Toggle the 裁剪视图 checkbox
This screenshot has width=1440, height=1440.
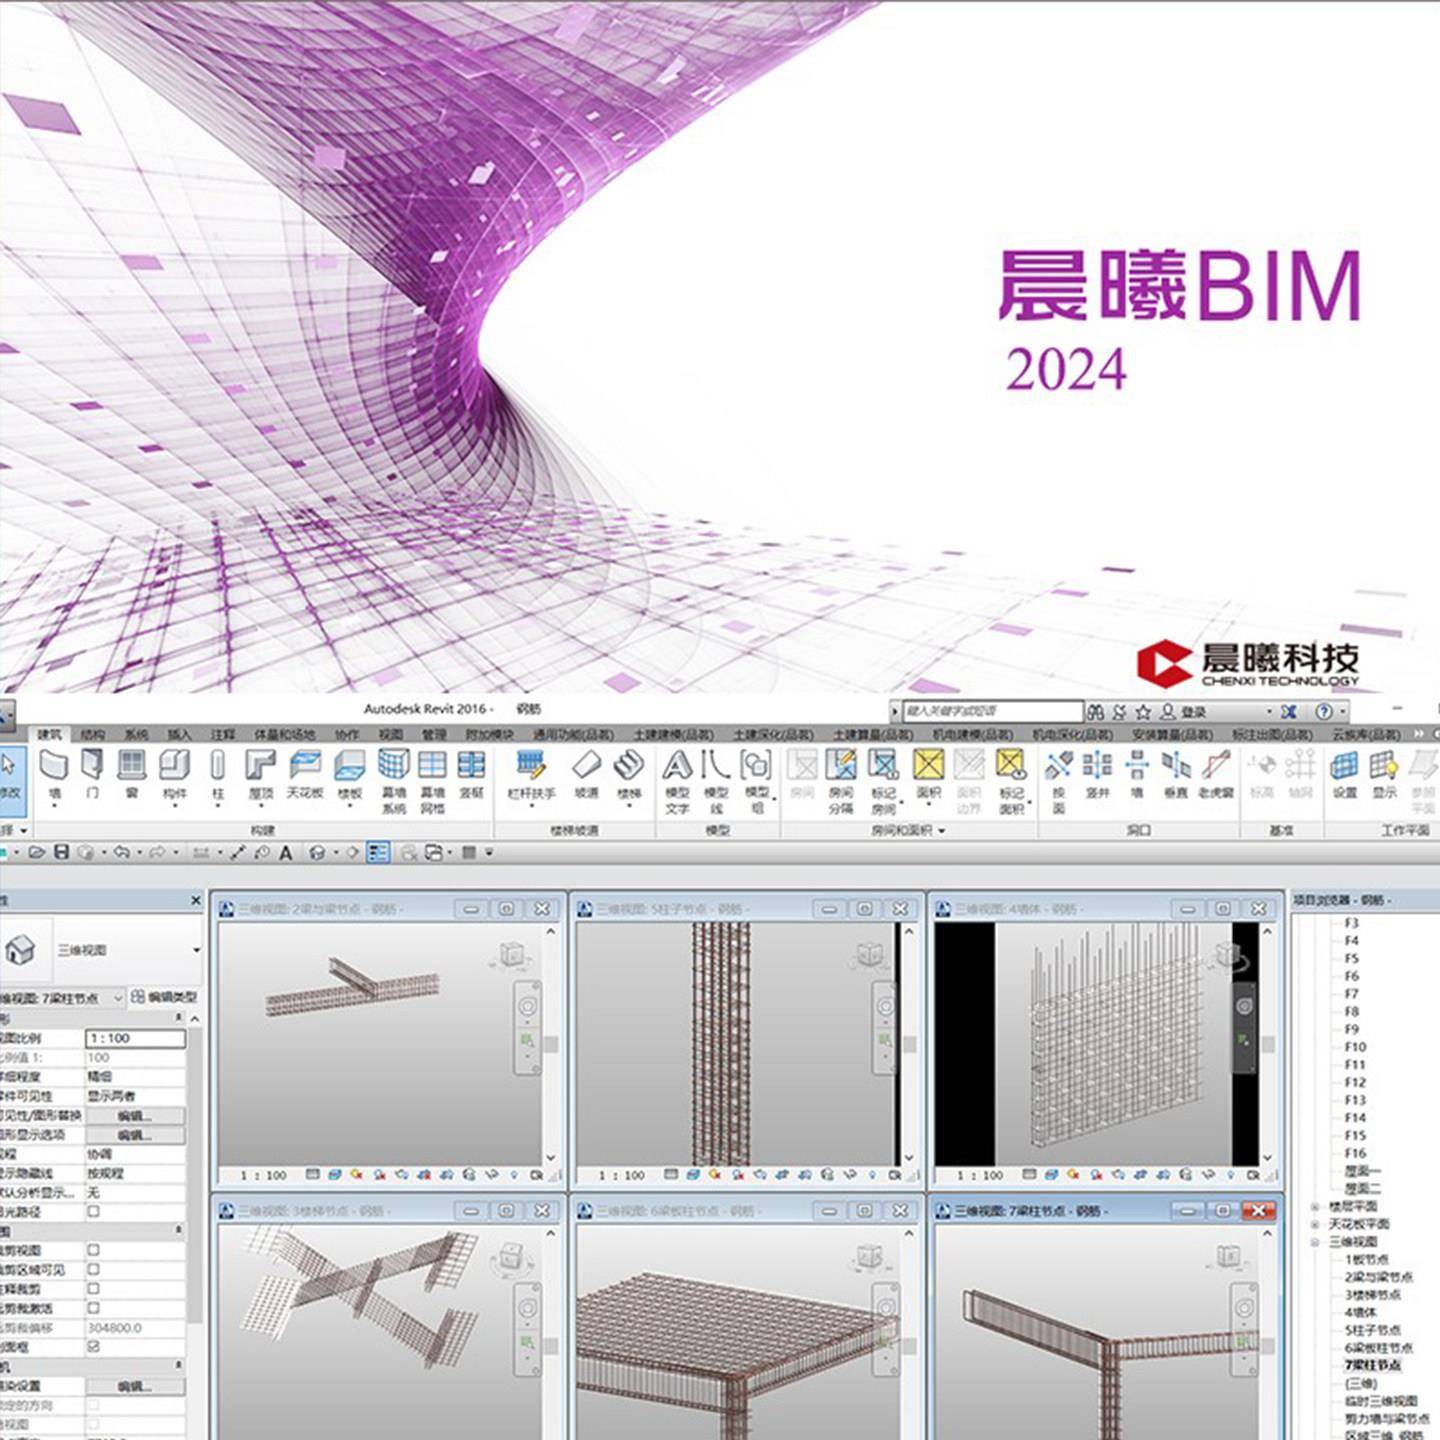click(x=93, y=1250)
